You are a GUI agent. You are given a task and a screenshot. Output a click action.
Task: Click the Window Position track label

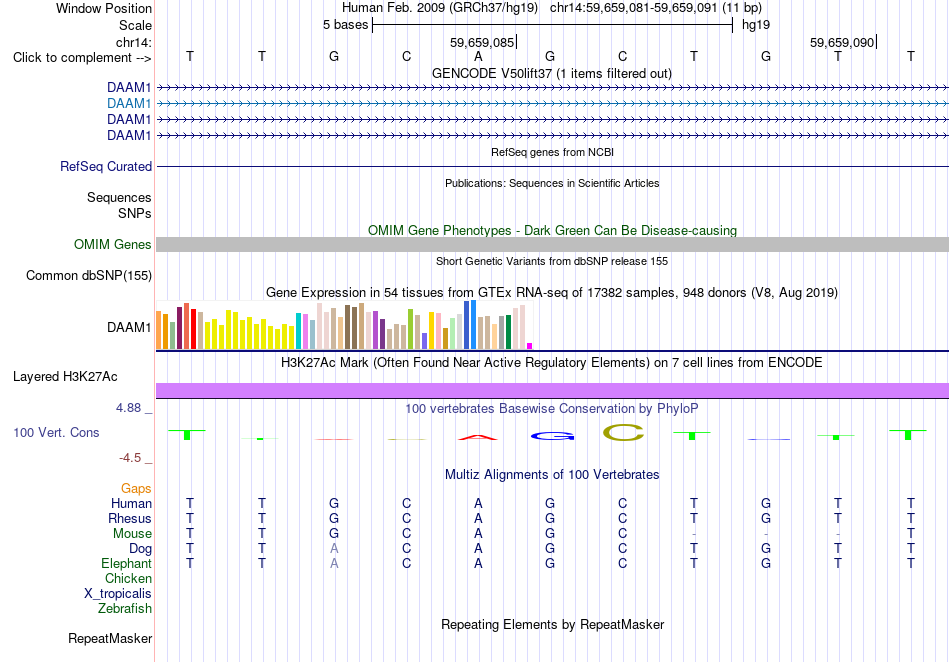104,8
